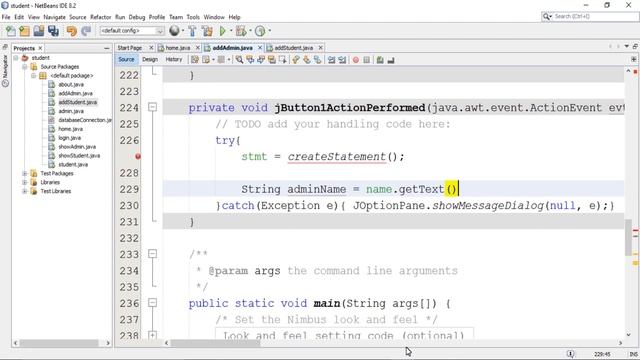Click the Save All toolbar icon

coord(53,31)
